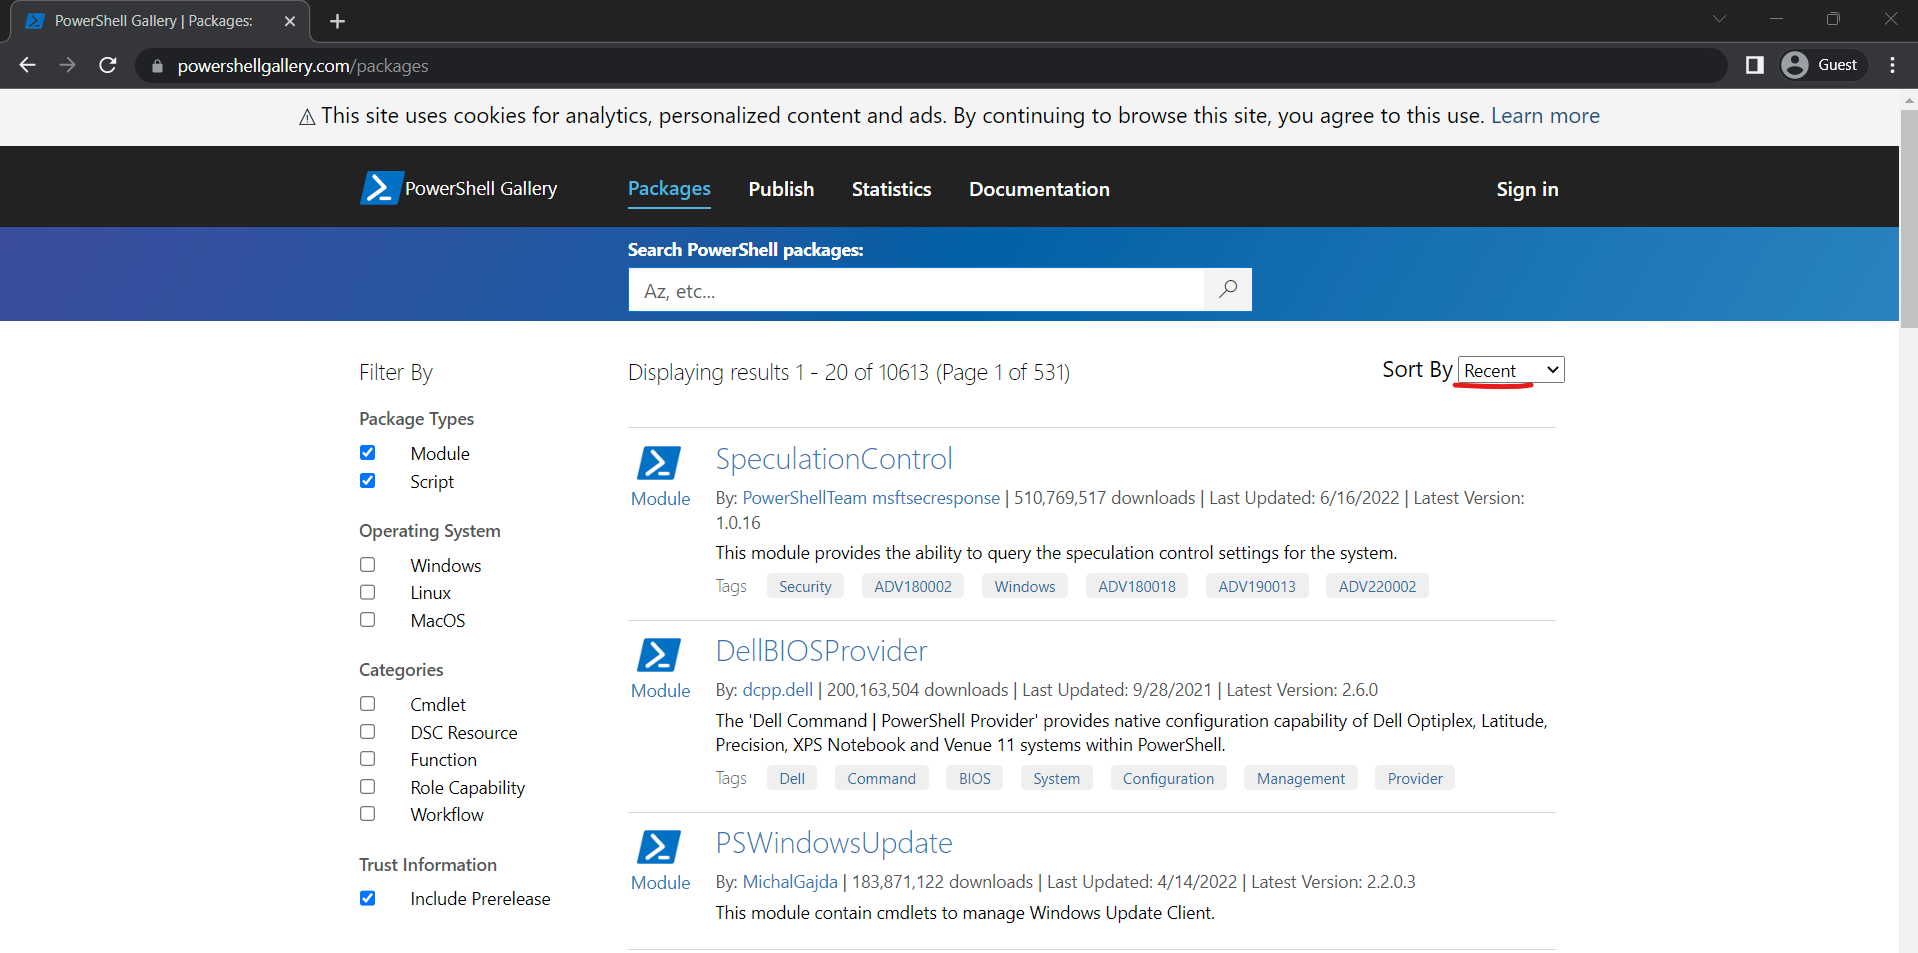Click inside the package search field
This screenshot has height=953, width=1918.
[x=915, y=290]
